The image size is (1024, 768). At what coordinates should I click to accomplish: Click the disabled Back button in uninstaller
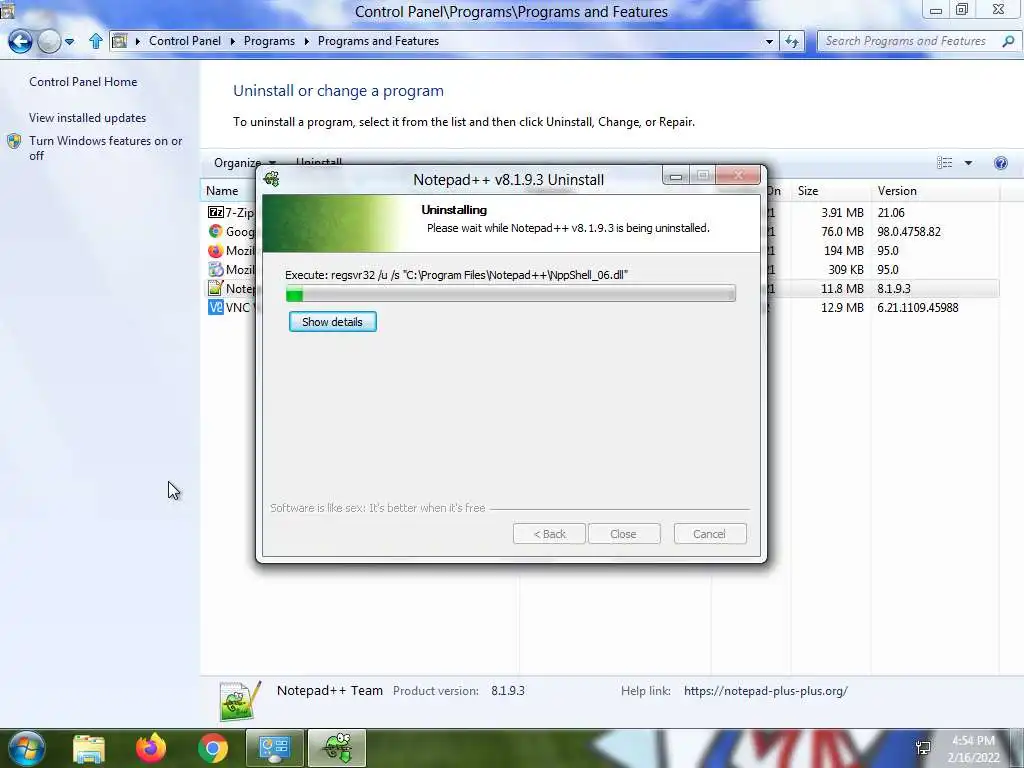(x=549, y=534)
